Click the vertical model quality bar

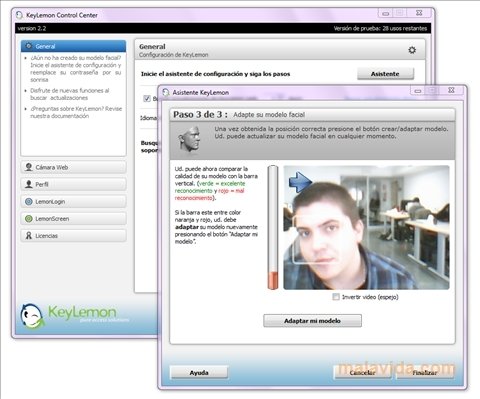[273, 227]
